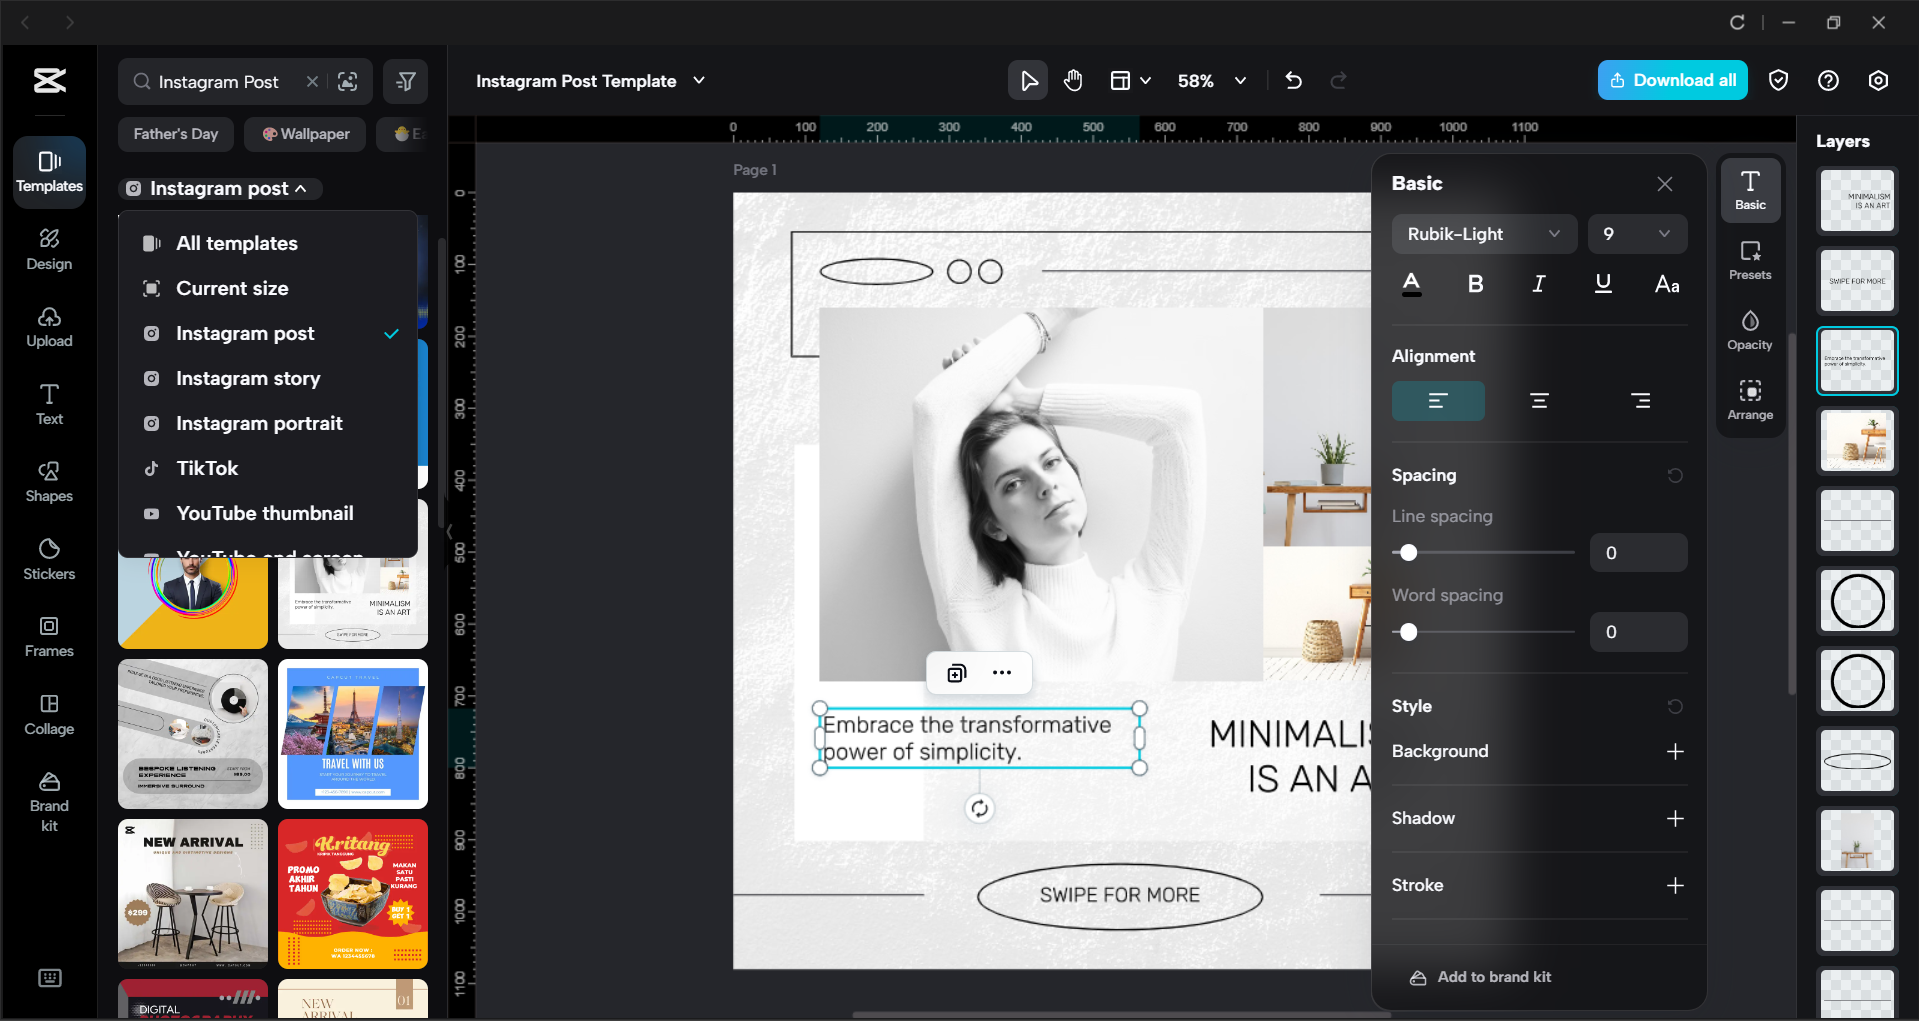Viewport: 1919px width, 1021px height.
Task: Open the Stickers panel
Action: (x=48, y=558)
